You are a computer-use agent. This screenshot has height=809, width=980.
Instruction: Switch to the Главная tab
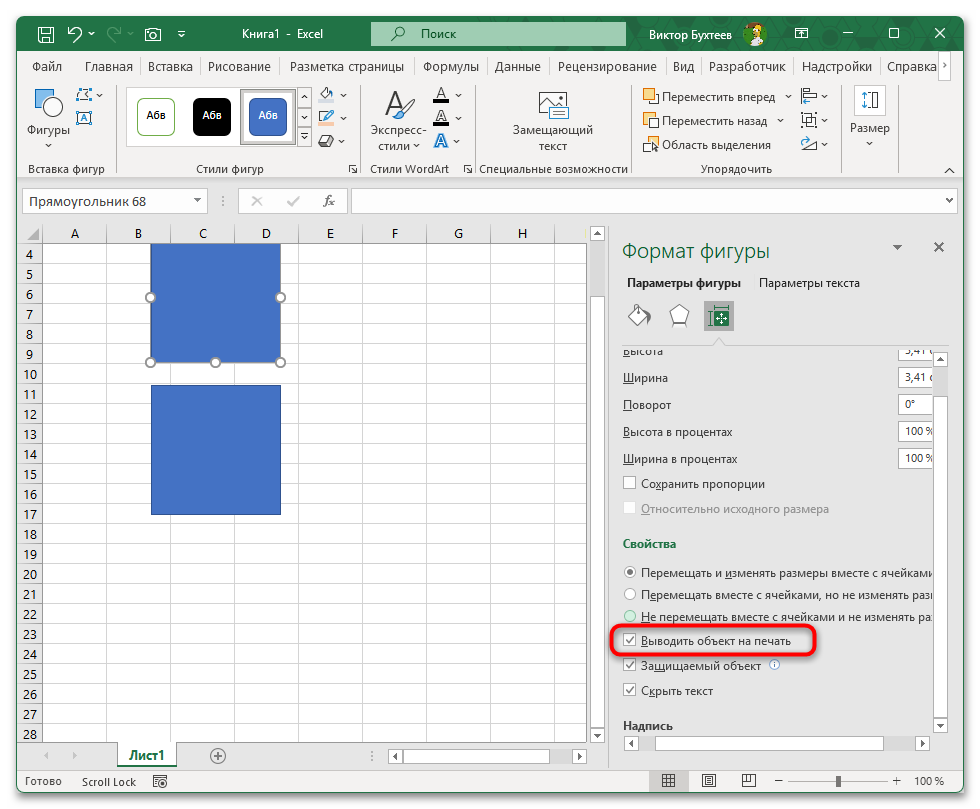point(109,66)
